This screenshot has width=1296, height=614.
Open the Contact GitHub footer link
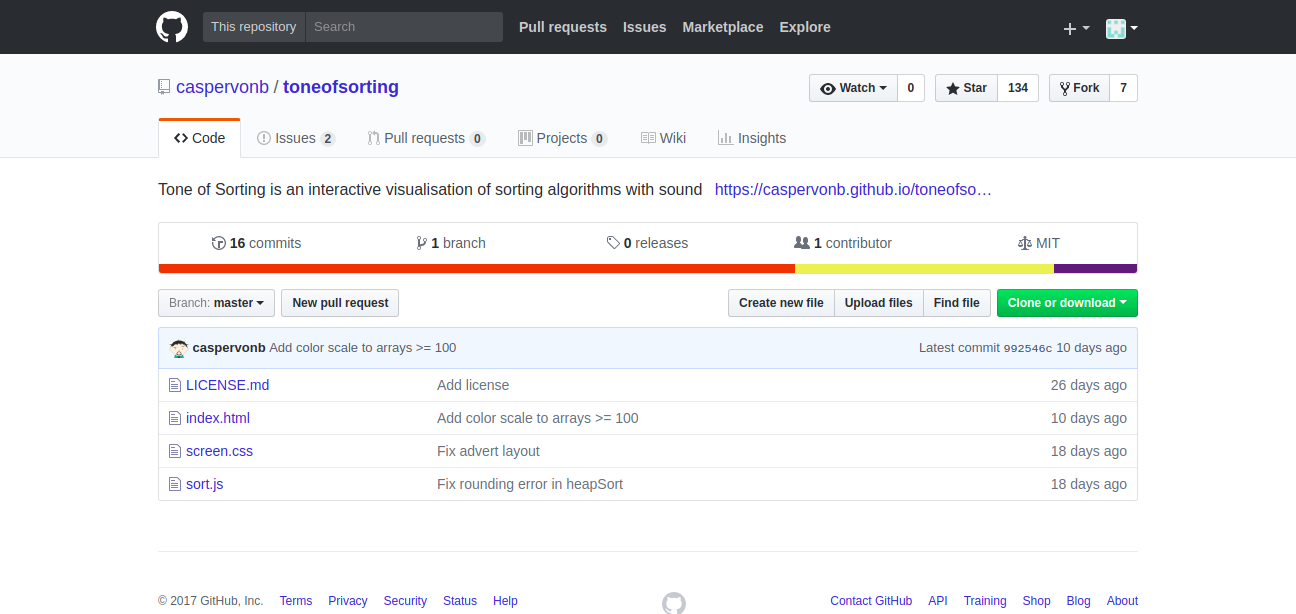pos(871,601)
